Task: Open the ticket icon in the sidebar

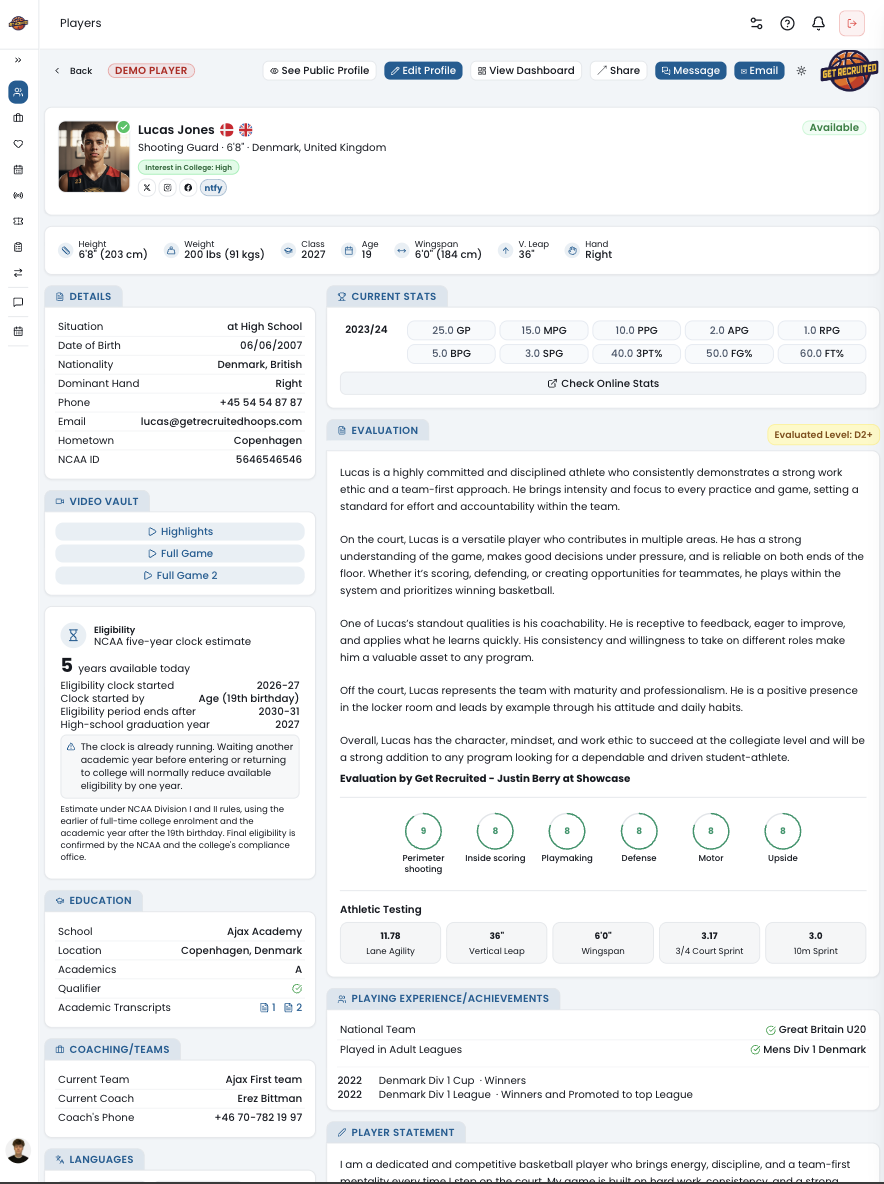Action: [18, 221]
